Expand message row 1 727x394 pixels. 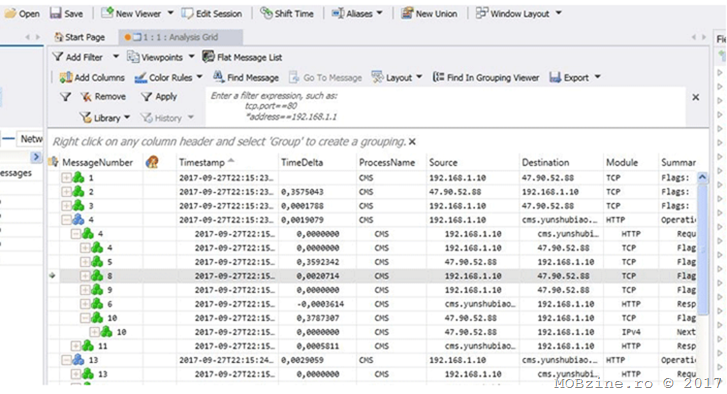click(x=66, y=178)
